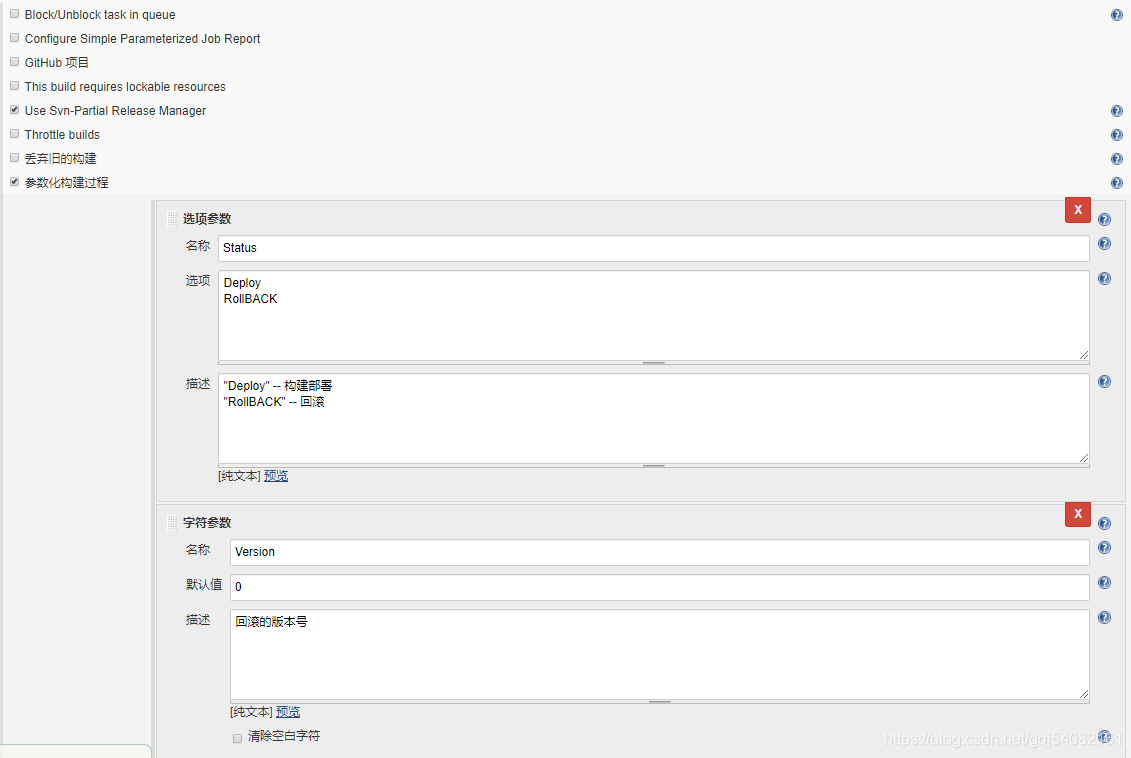Open help icon for 回滚的版本号 description field
This screenshot has width=1131, height=758.
point(1104,617)
